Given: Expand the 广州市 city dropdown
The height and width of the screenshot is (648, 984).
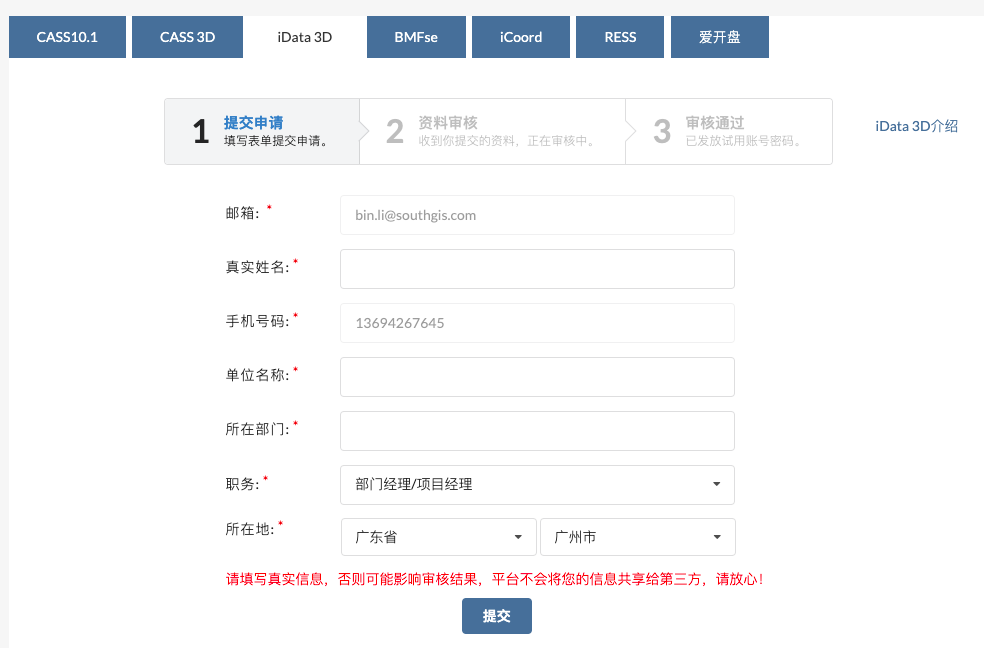Looking at the screenshot, I should (x=637, y=537).
